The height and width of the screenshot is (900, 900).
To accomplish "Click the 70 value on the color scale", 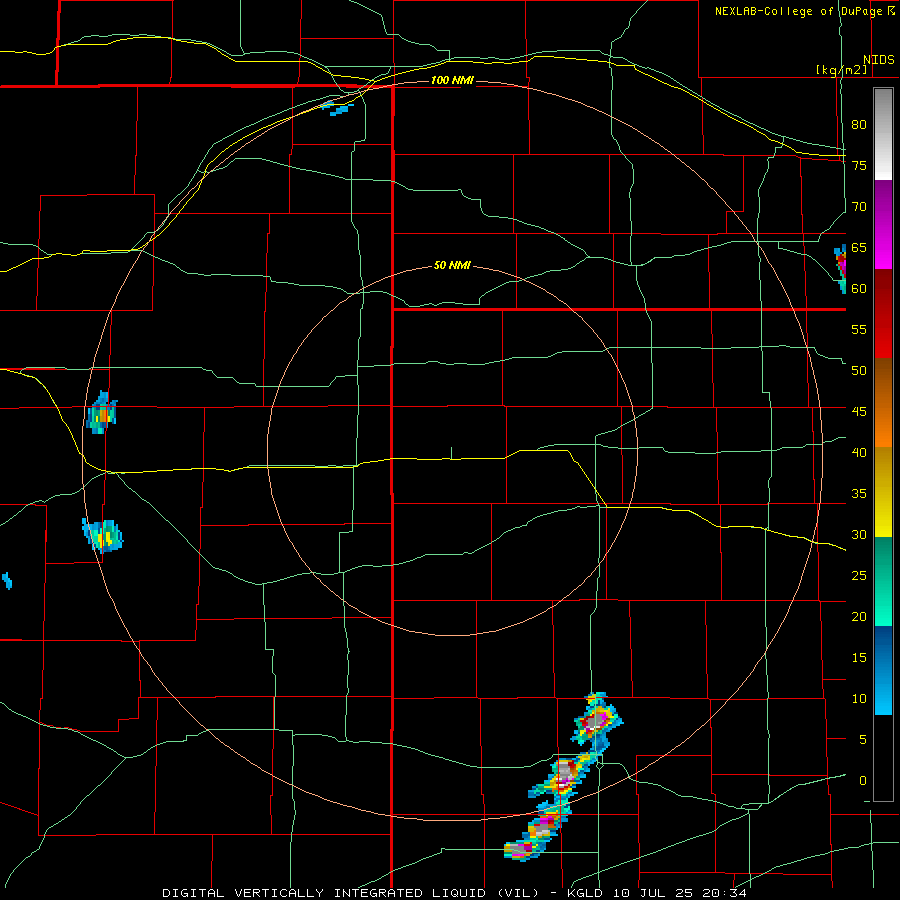I will click(x=859, y=207).
